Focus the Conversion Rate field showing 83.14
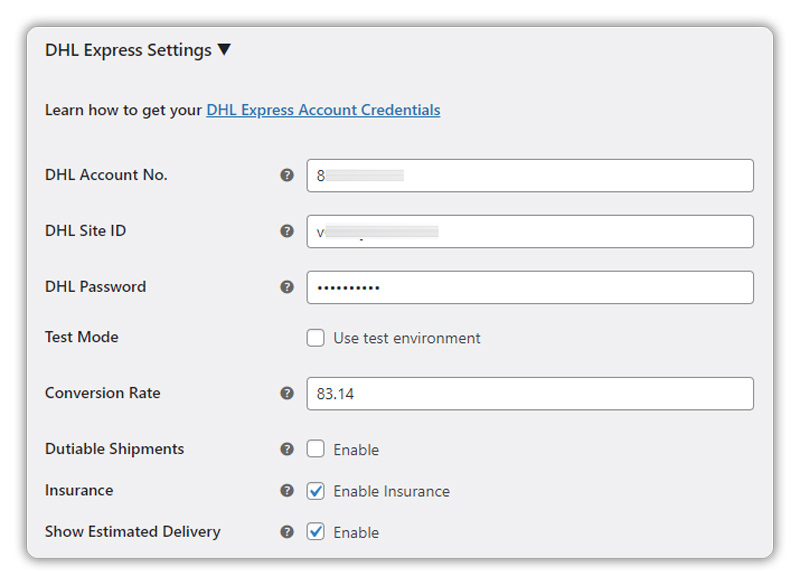This screenshot has width=800, height=586. [x=530, y=394]
